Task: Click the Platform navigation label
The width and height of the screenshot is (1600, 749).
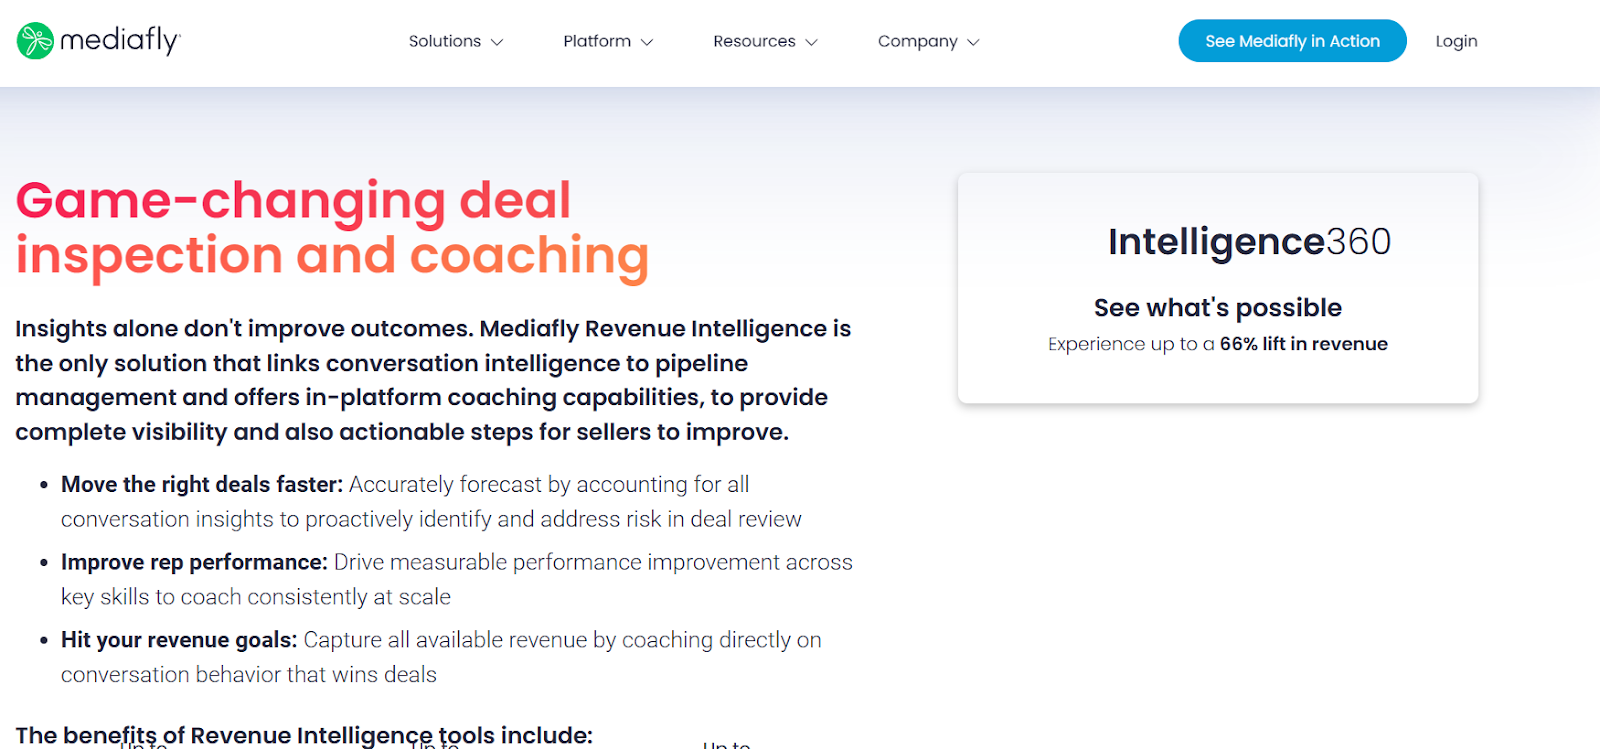Action: pos(596,41)
